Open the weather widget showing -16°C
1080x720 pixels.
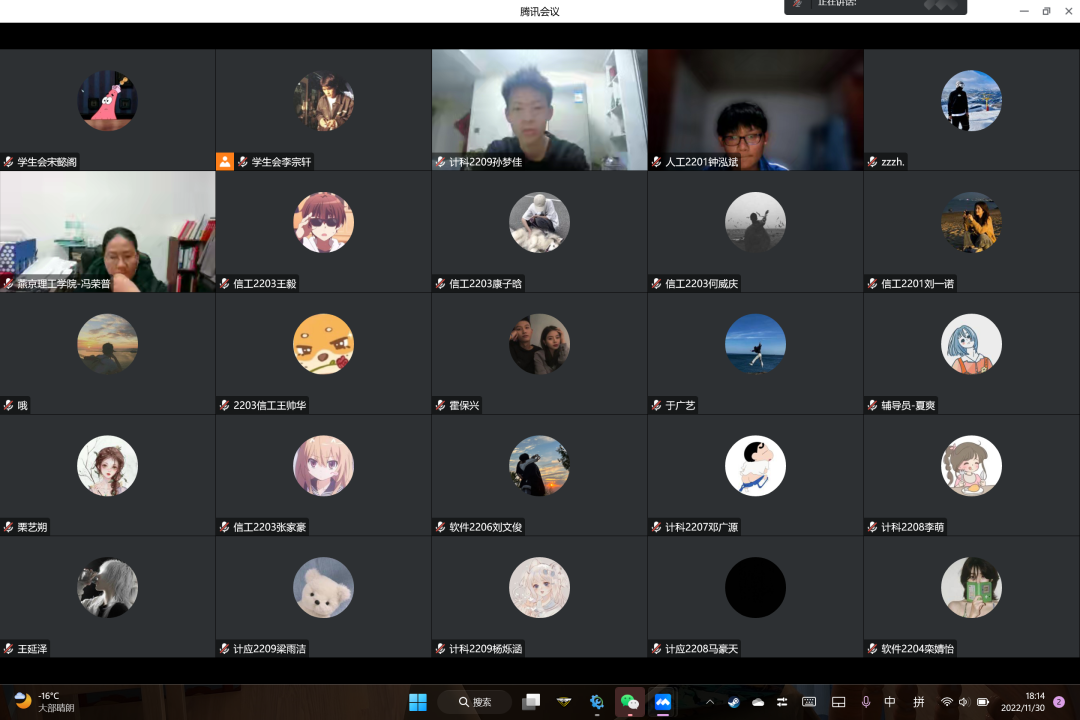click(x=45, y=702)
